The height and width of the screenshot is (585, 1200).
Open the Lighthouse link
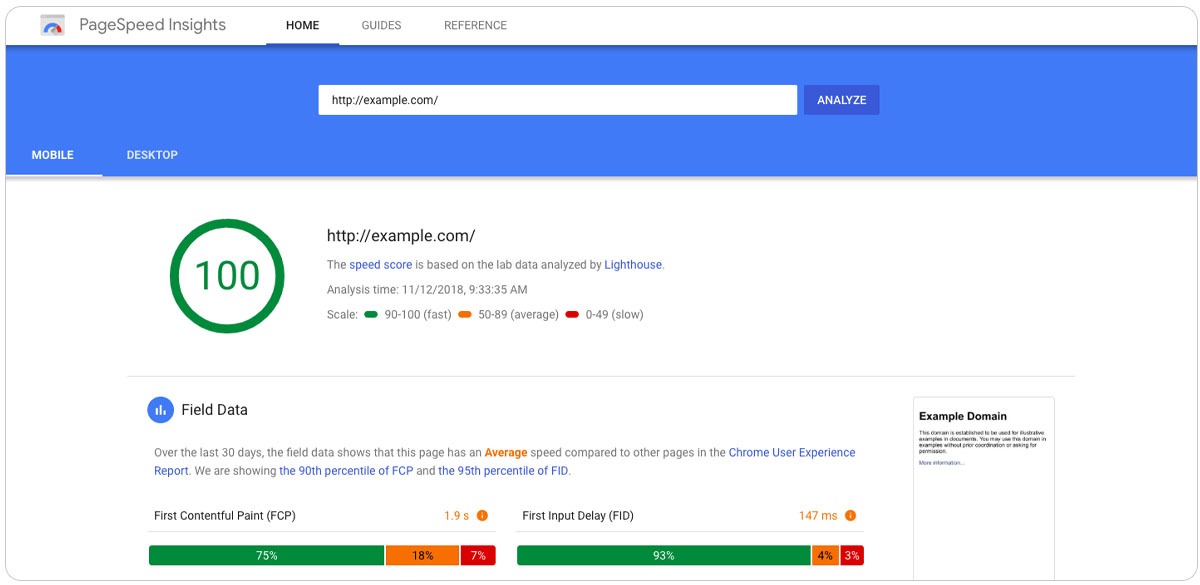click(632, 264)
